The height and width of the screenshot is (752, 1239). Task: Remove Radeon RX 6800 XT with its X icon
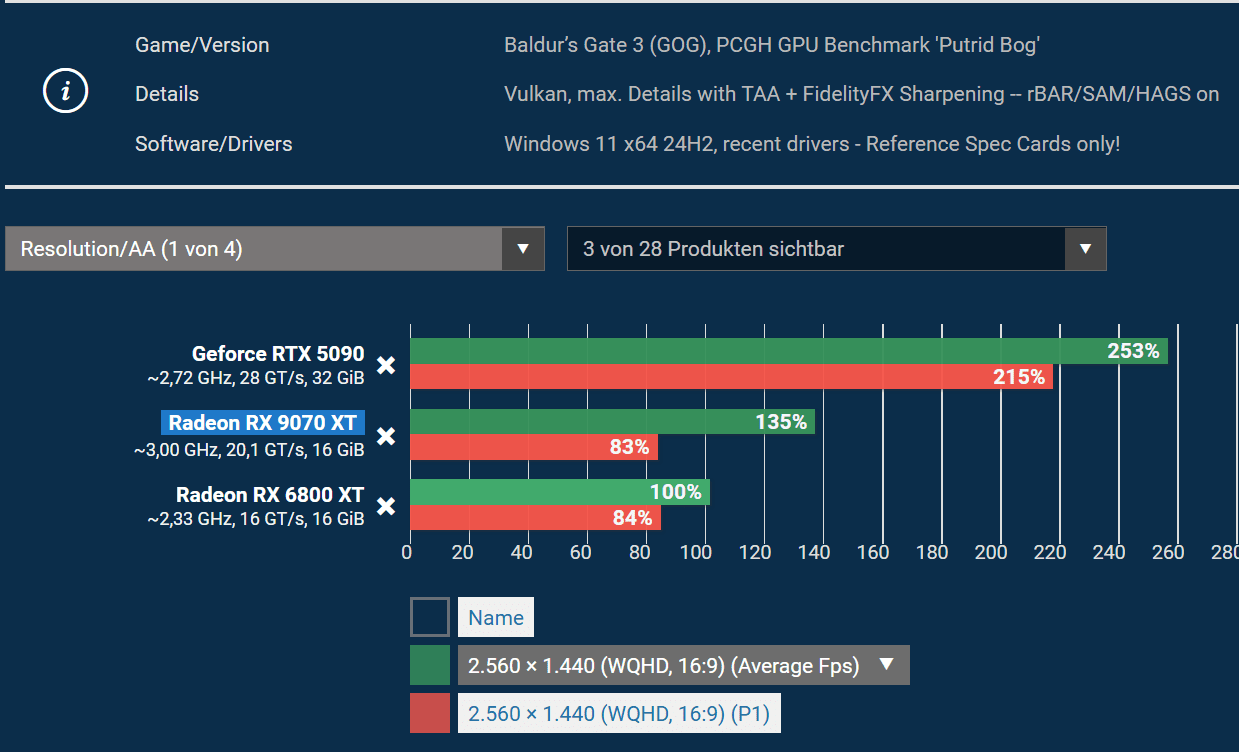click(386, 507)
